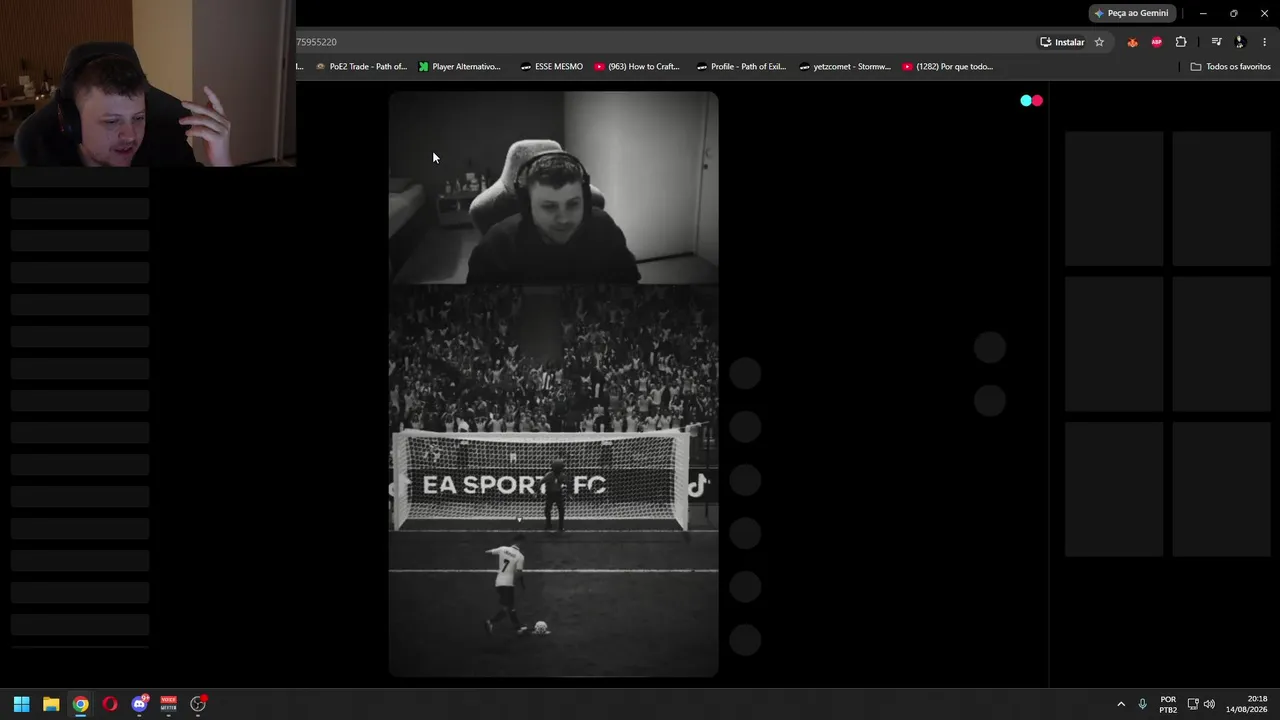Screen dimensions: 1280x720
Task: Open the Chrome three-dot menu
Action: [1264, 42]
